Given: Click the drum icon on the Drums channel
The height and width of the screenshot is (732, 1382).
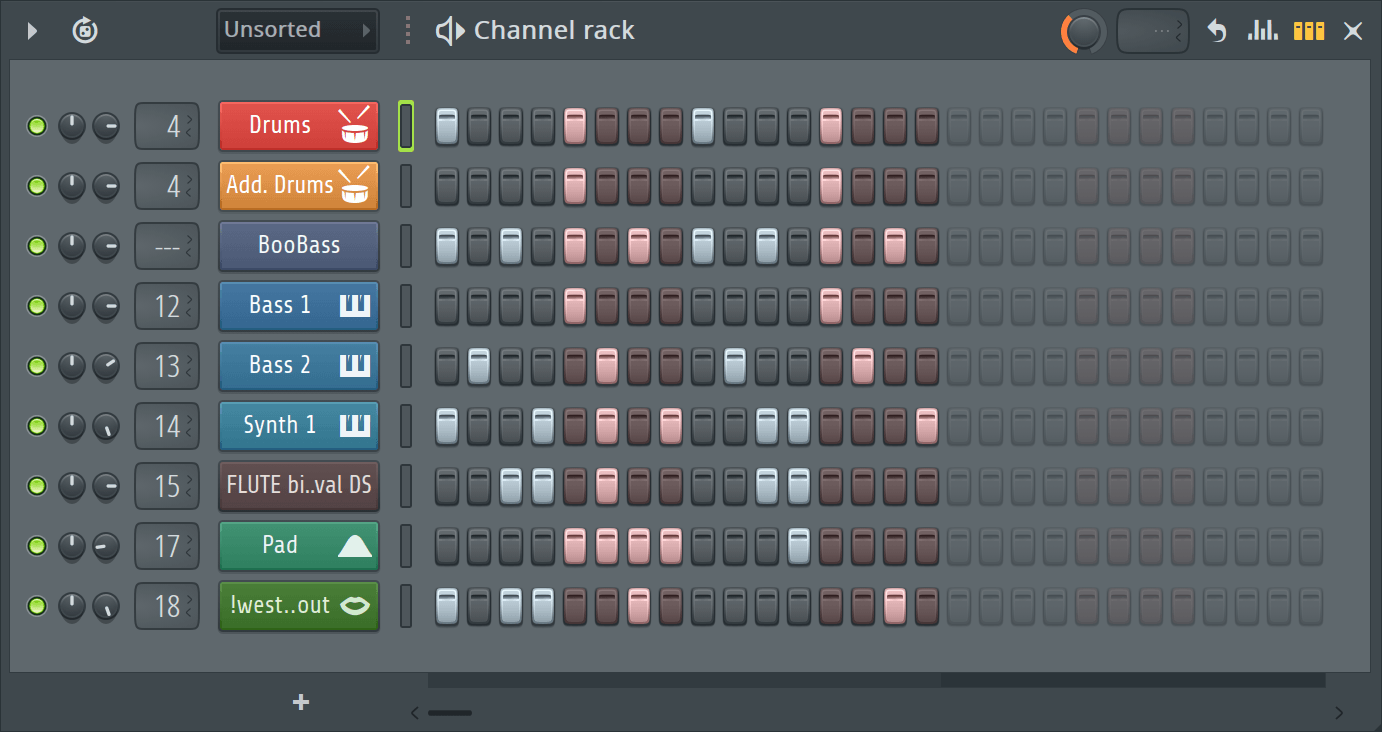Looking at the screenshot, I should click(x=355, y=126).
